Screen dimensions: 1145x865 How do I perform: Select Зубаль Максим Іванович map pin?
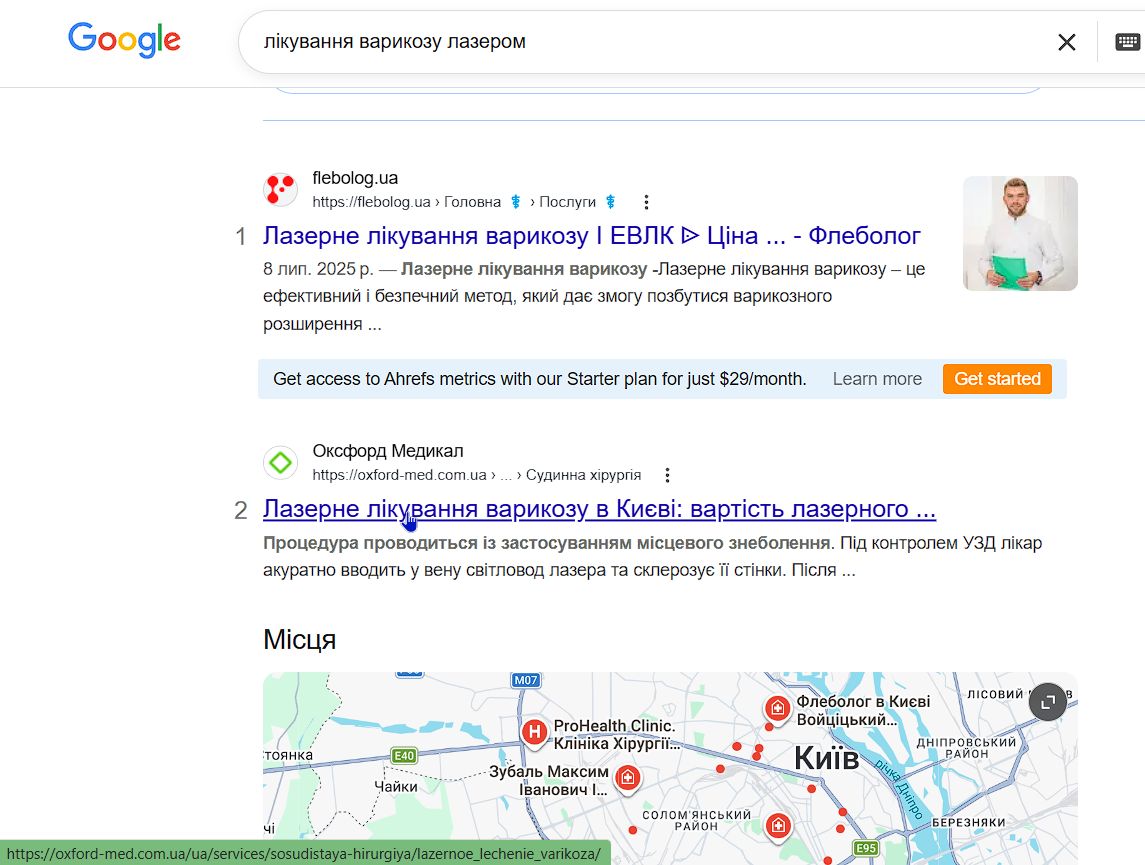(628, 778)
